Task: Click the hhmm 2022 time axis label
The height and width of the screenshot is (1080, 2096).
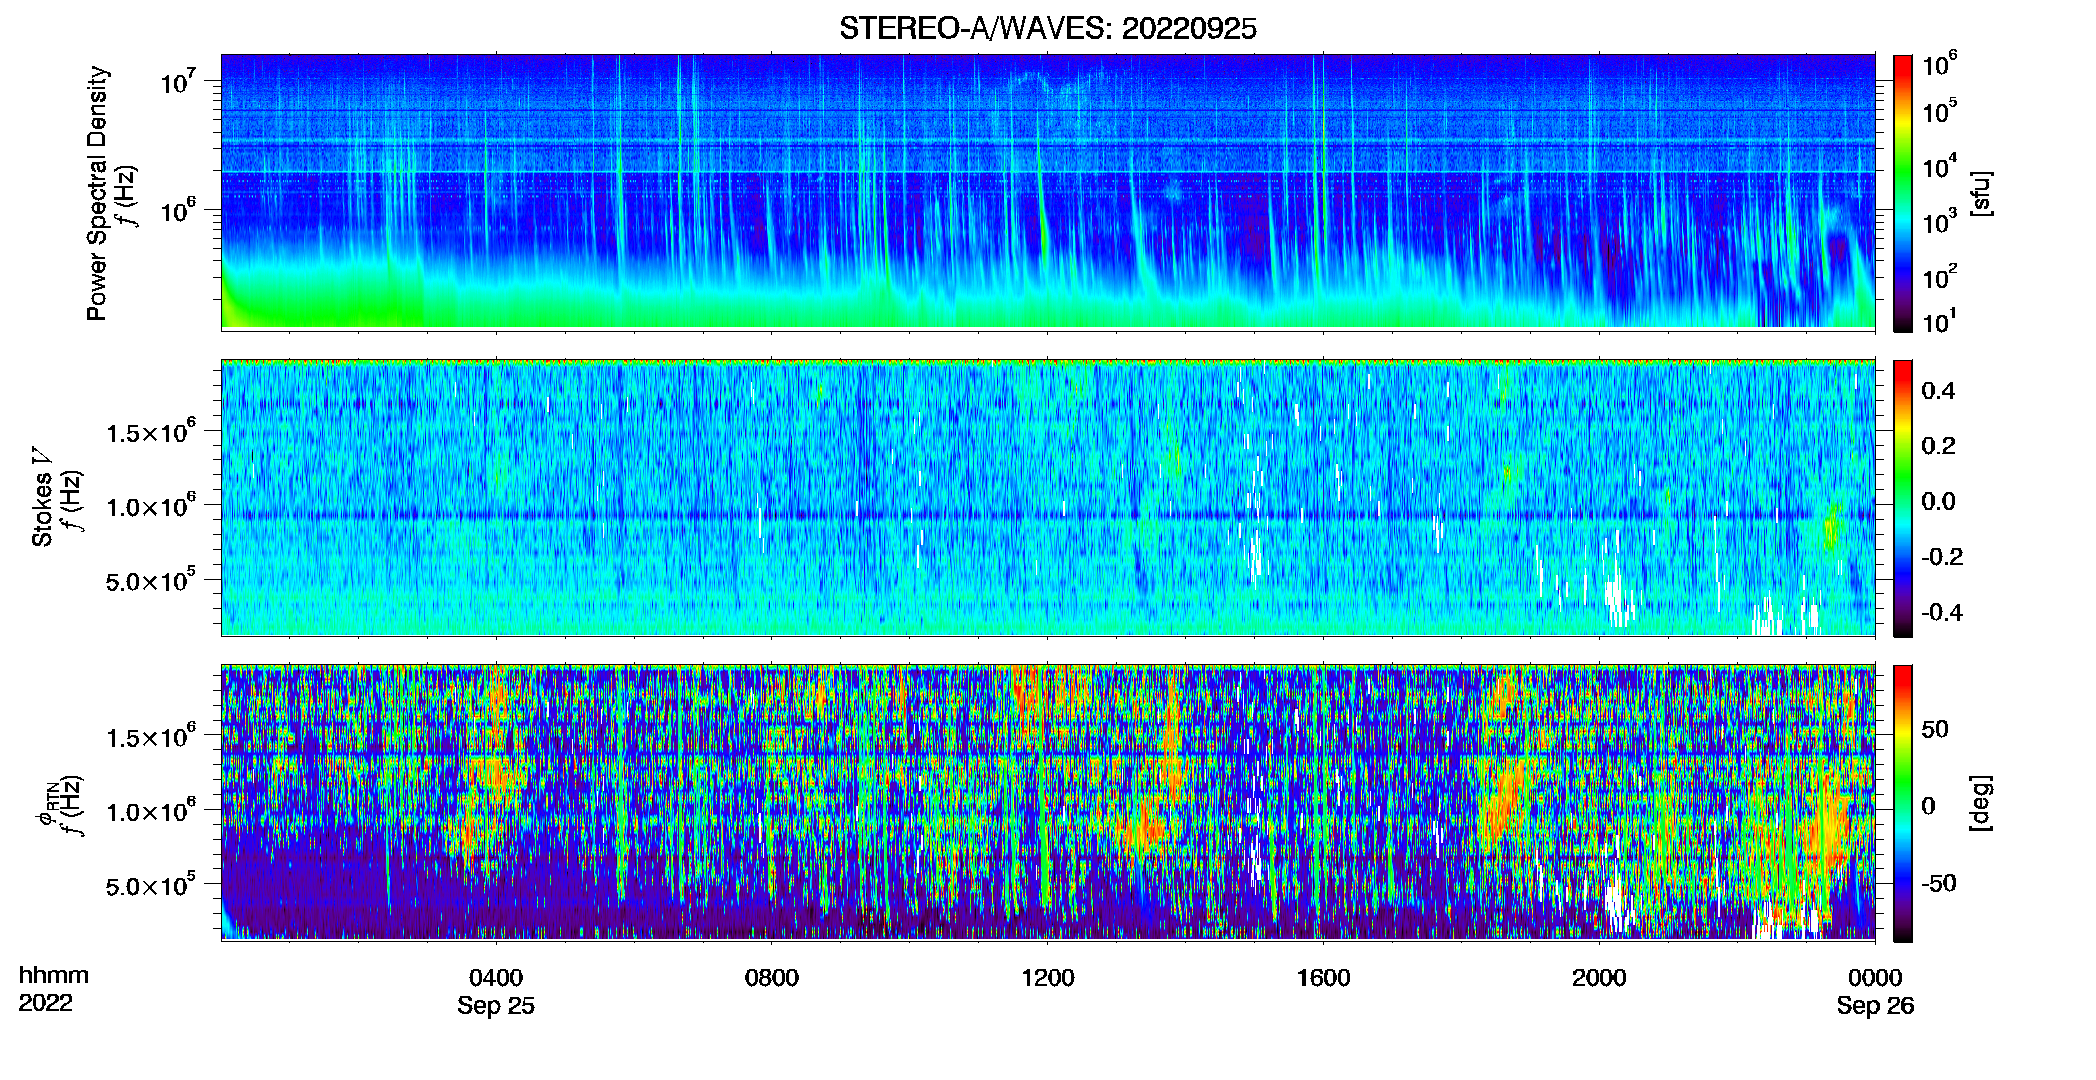Action: point(53,990)
